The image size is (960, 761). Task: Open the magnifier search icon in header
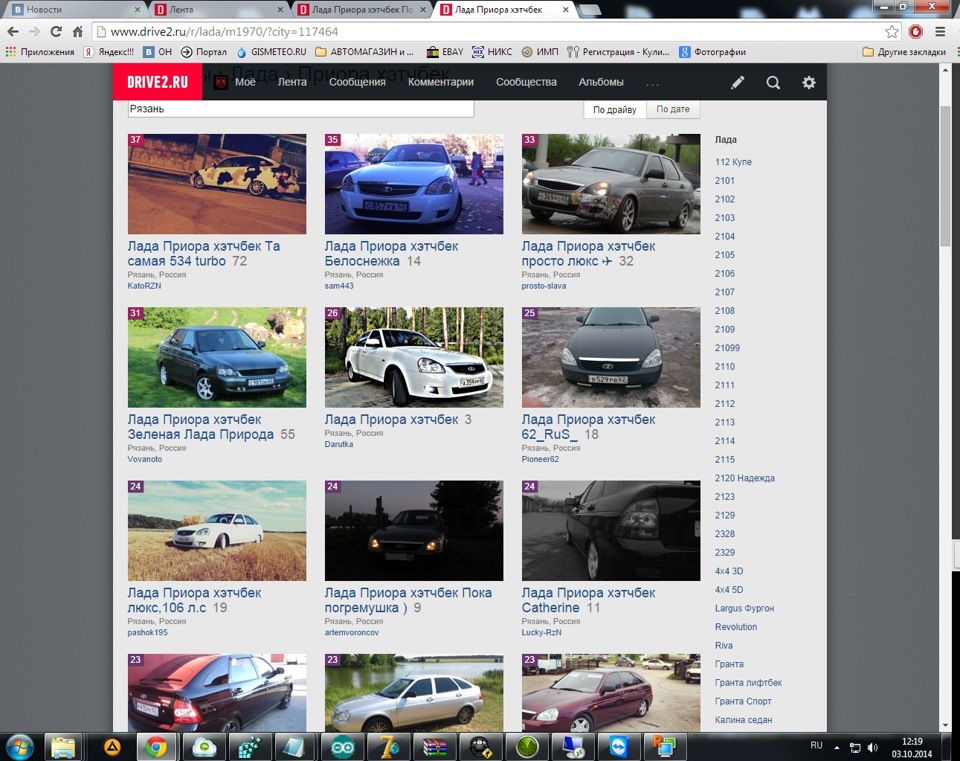tap(773, 83)
